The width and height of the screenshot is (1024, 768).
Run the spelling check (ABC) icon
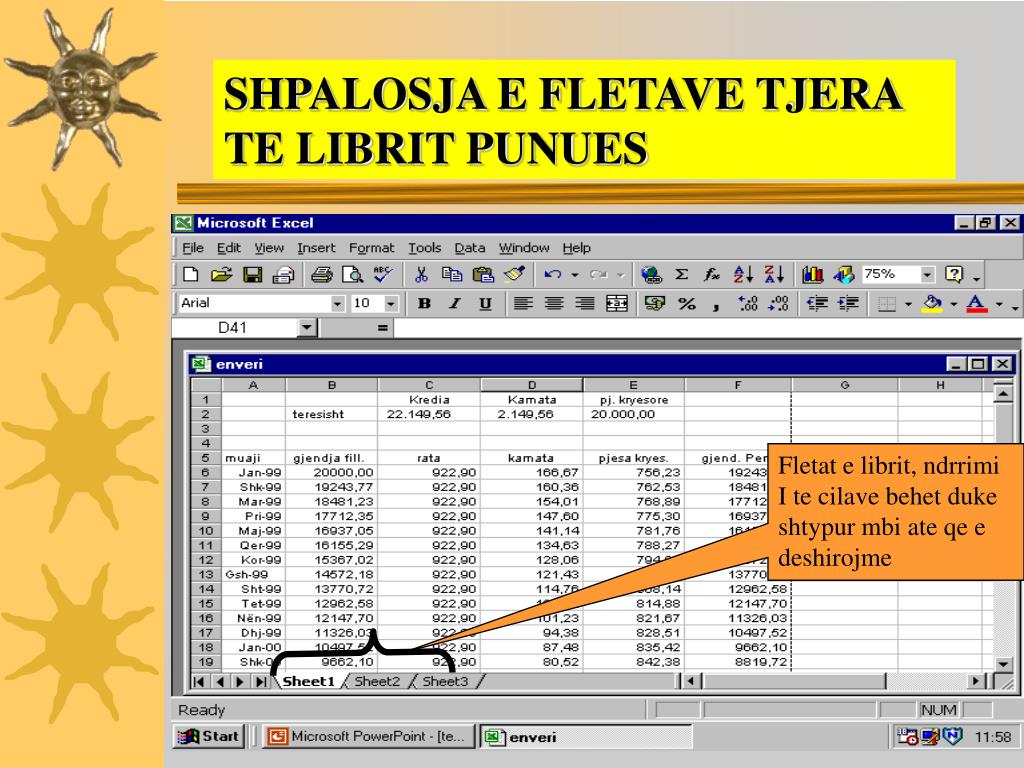point(383,274)
